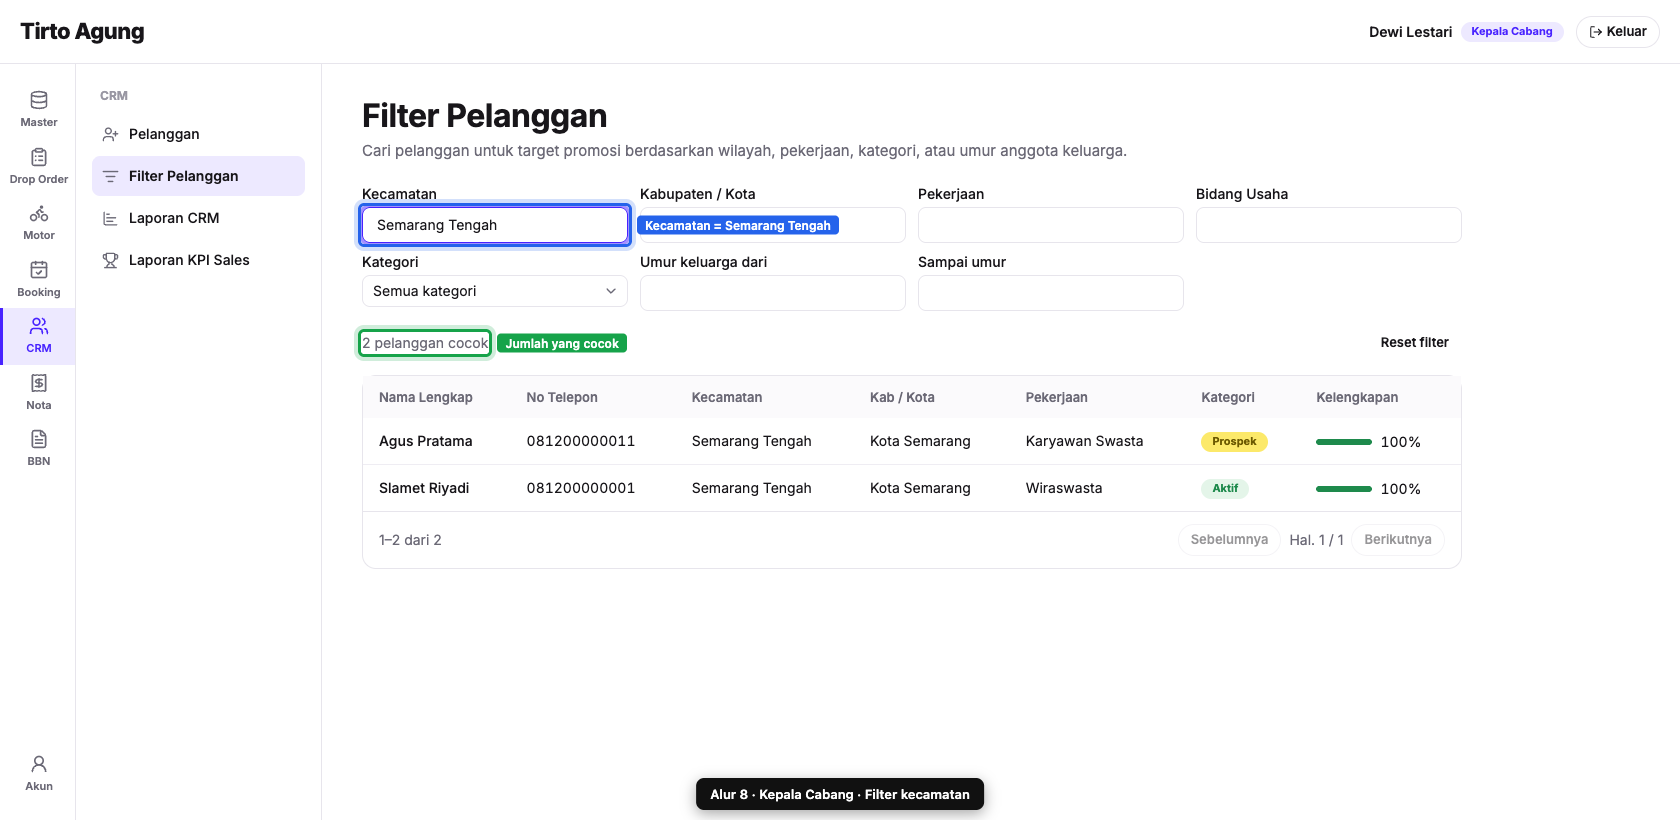This screenshot has width=1680, height=820.
Task: Open the Nota receipt icon
Action: [x=39, y=383]
